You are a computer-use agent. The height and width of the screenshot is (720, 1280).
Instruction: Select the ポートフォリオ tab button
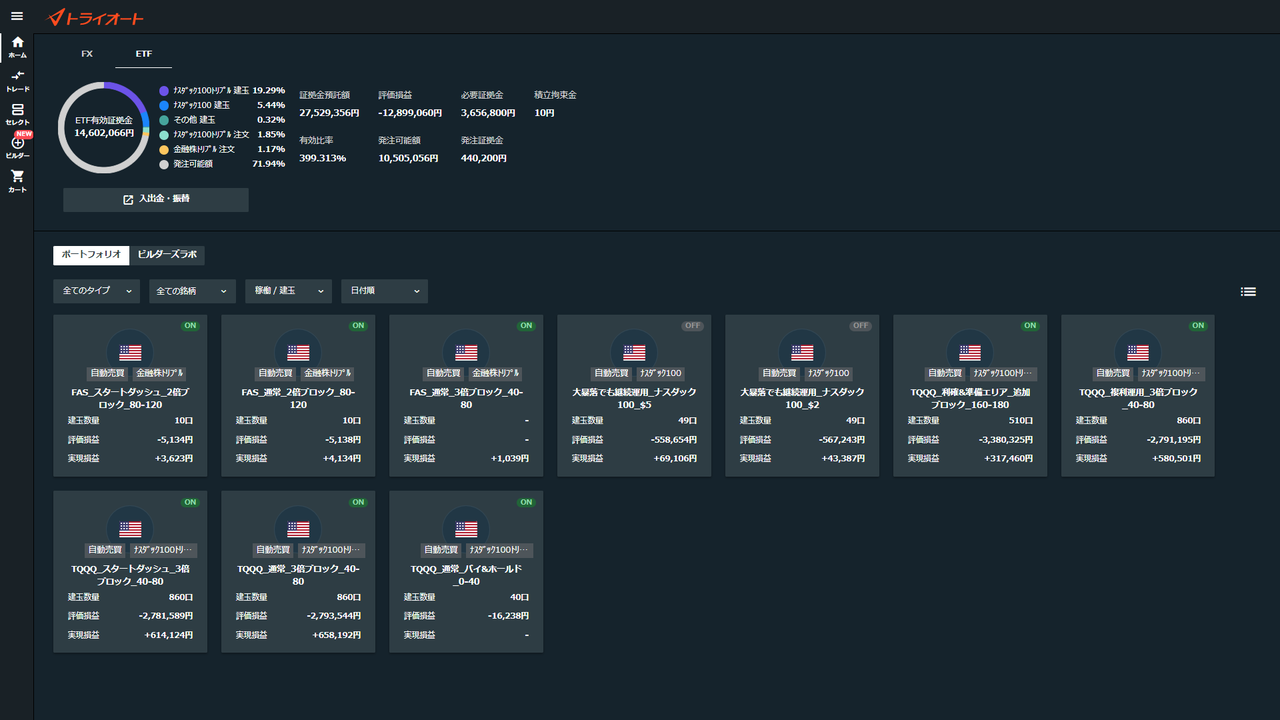[91, 255]
